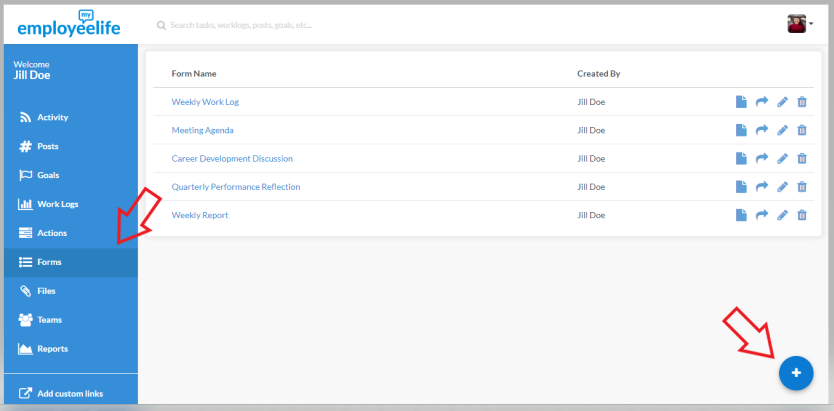This screenshot has width=834, height=411.
Task: Open the Quarterly Performance Reflection link
Action: coord(236,187)
